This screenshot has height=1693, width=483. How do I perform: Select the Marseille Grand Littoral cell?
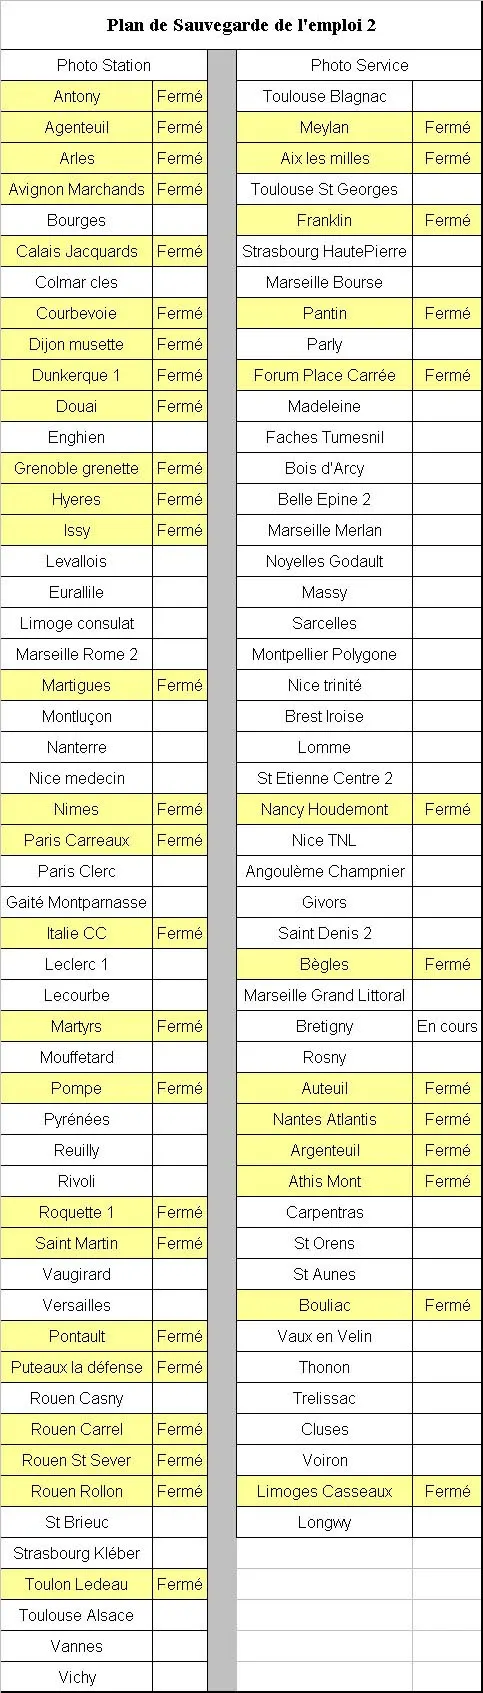click(x=324, y=995)
